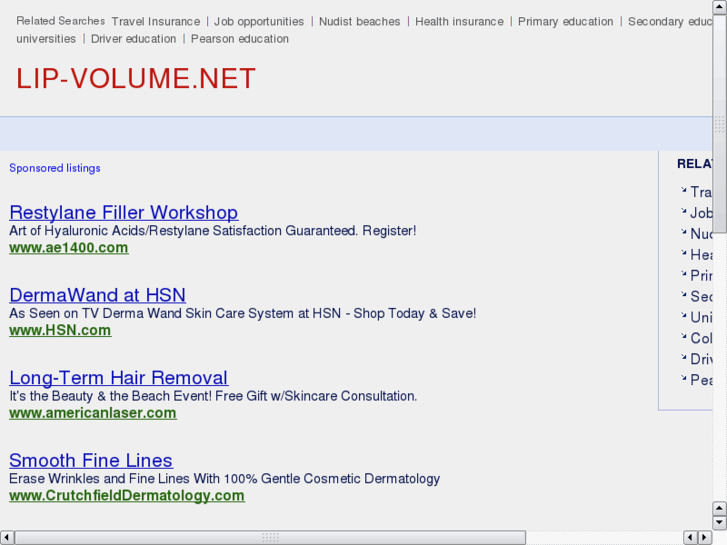Click the sidebar Pri... related link
This screenshot has width=727, height=545.
[x=701, y=275]
